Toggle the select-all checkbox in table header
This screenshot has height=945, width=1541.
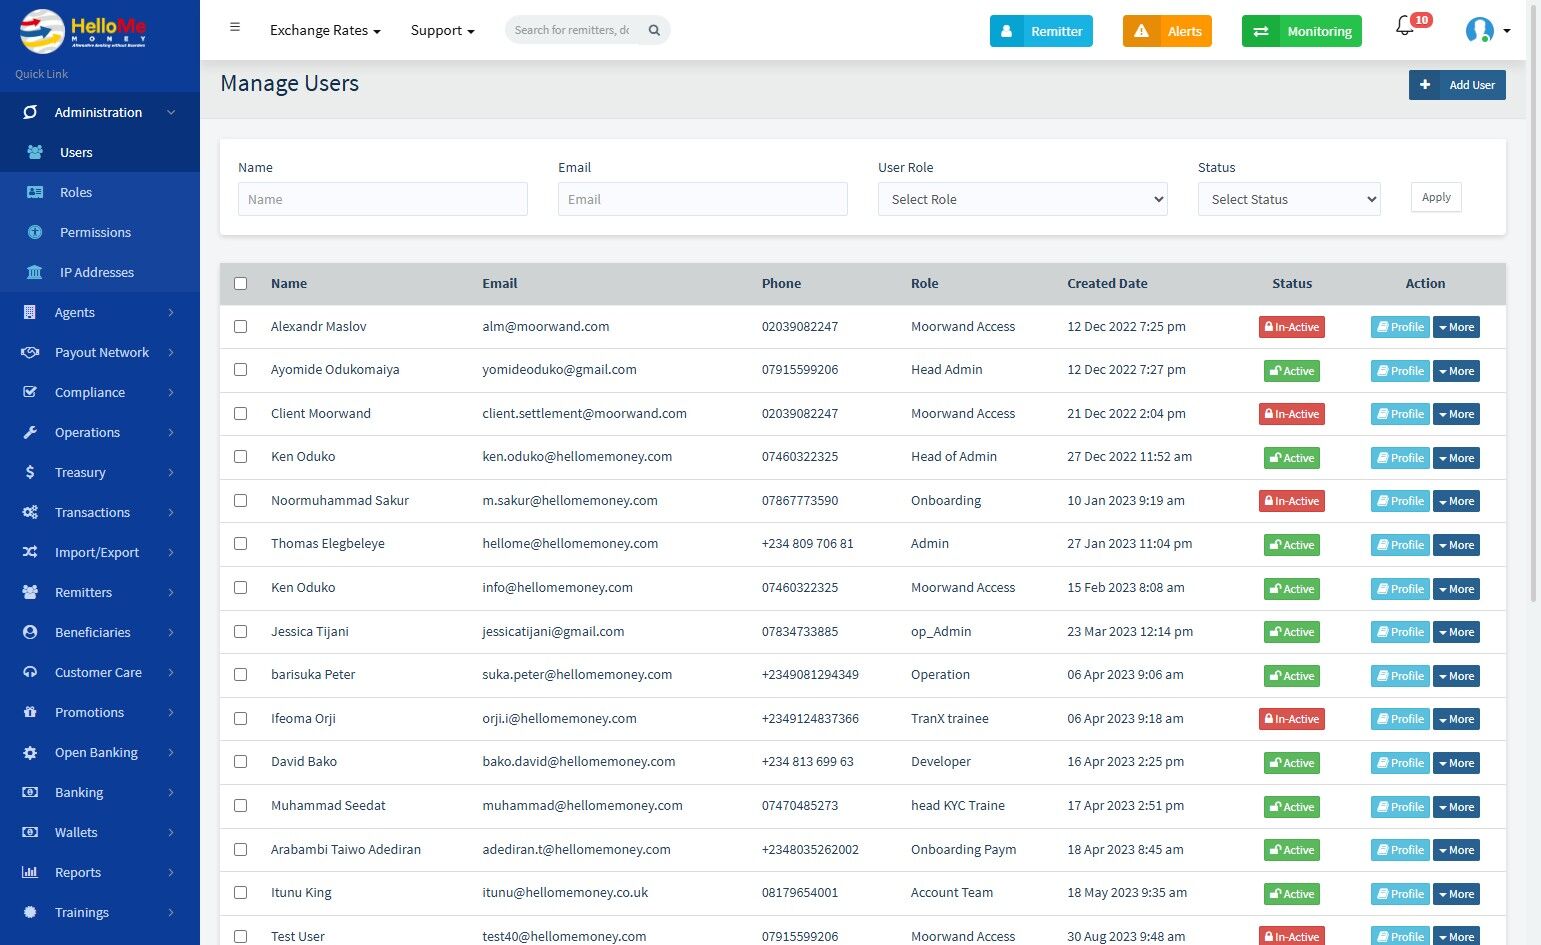(x=240, y=283)
